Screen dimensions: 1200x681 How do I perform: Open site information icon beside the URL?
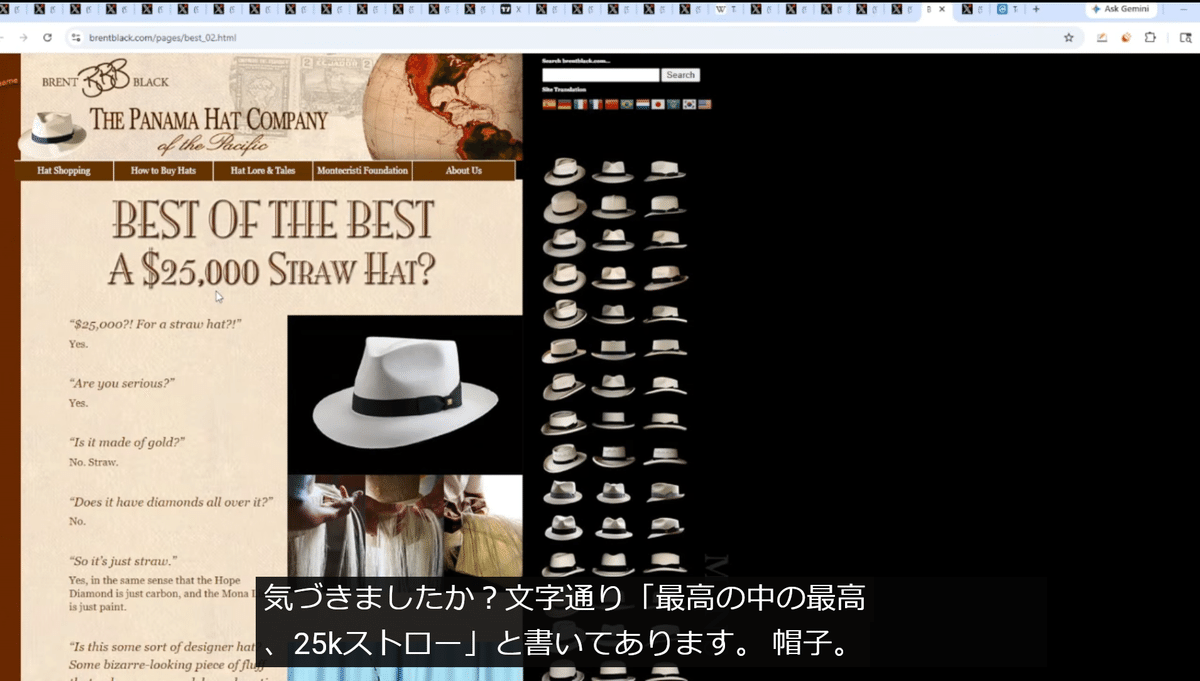point(74,37)
